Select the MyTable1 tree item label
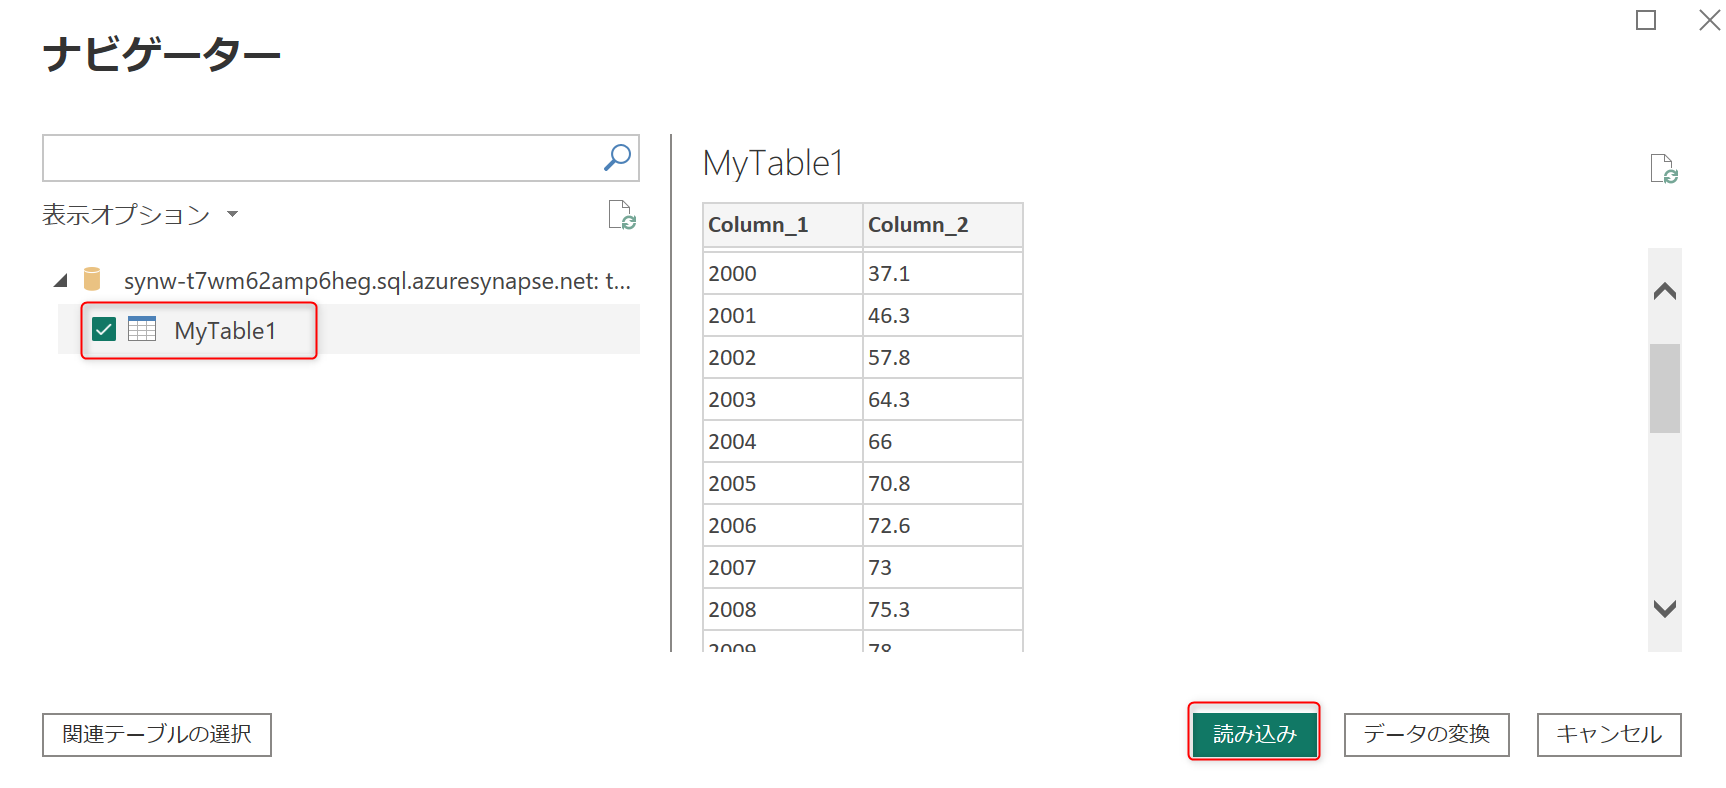This screenshot has height=788, width=1726. 225,331
